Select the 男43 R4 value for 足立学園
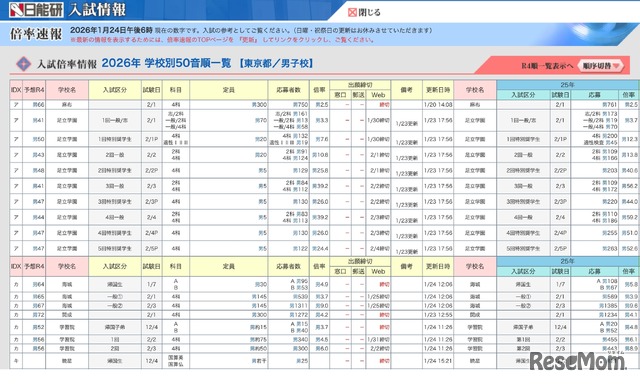 click(x=39, y=155)
